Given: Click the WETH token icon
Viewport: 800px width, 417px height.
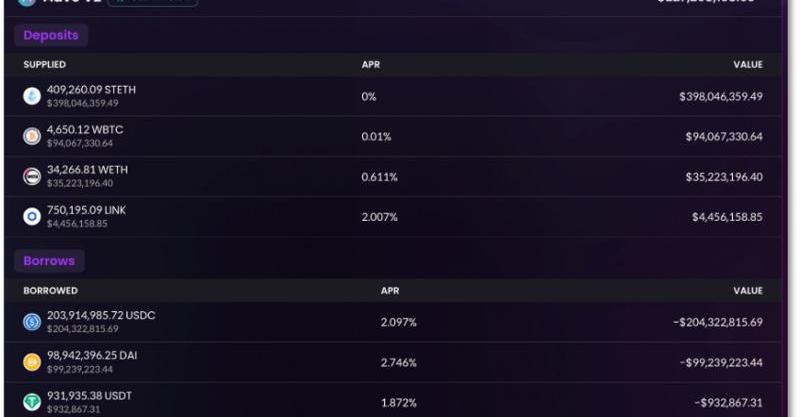Looking at the screenshot, I should [x=32, y=176].
